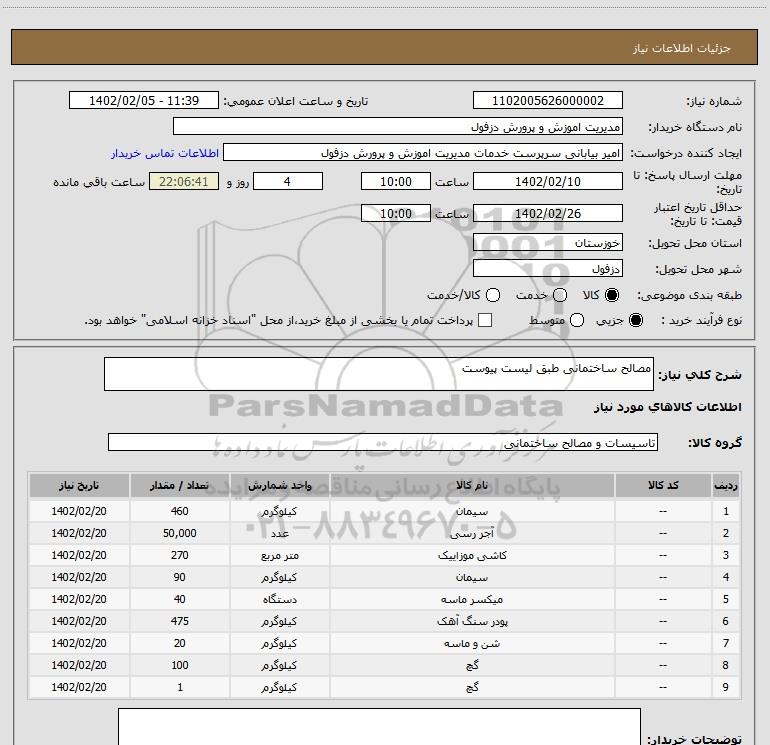Viewport: 770px width, 745px height.
Task: Click unit دستگاه in row 5
Action: tap(279, 600)
